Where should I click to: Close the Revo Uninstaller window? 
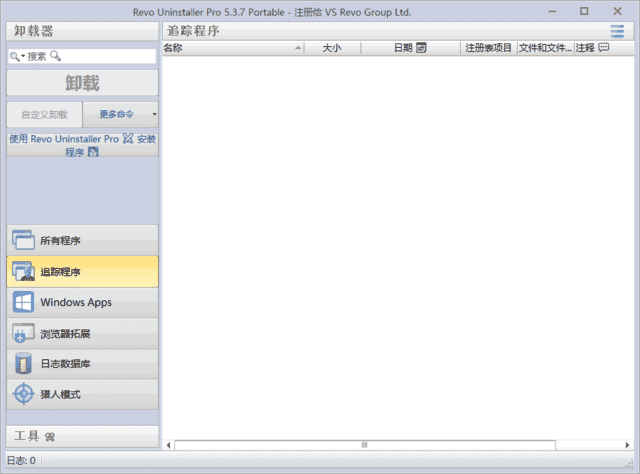(617, 11)
